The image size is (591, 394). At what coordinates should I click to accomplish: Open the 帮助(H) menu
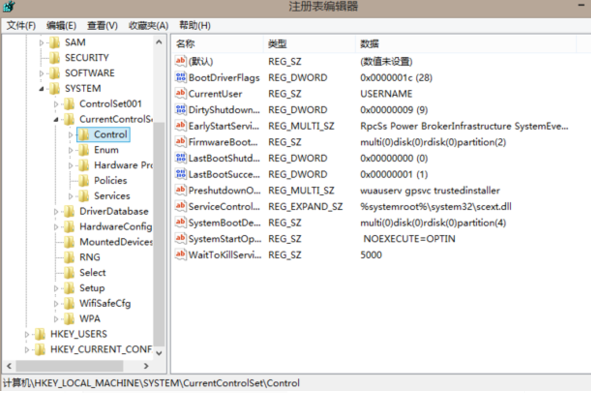195,26
